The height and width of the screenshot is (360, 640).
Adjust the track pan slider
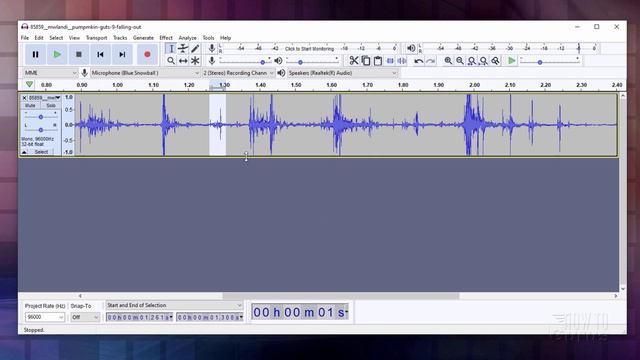pyautogui.click(x=41, y=130)
